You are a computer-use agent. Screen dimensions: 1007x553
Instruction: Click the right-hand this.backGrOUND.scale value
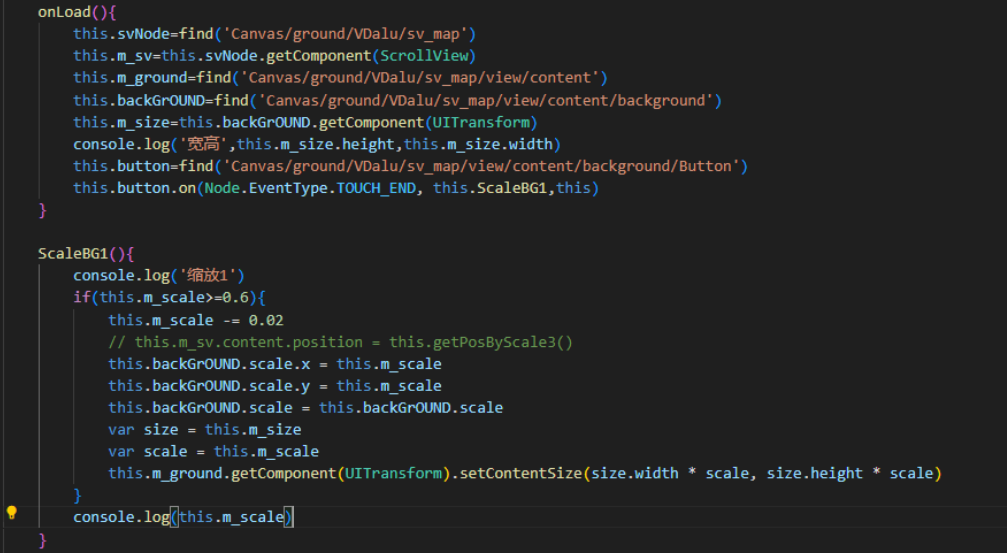pos(411,407)
